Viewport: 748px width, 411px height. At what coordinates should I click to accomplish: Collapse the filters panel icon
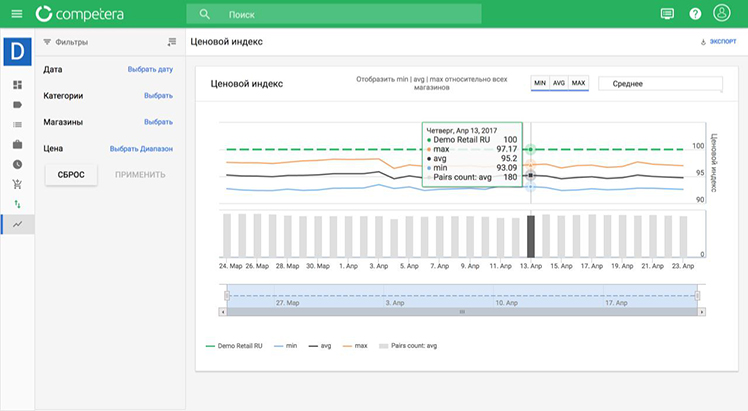tap(172, 42)
